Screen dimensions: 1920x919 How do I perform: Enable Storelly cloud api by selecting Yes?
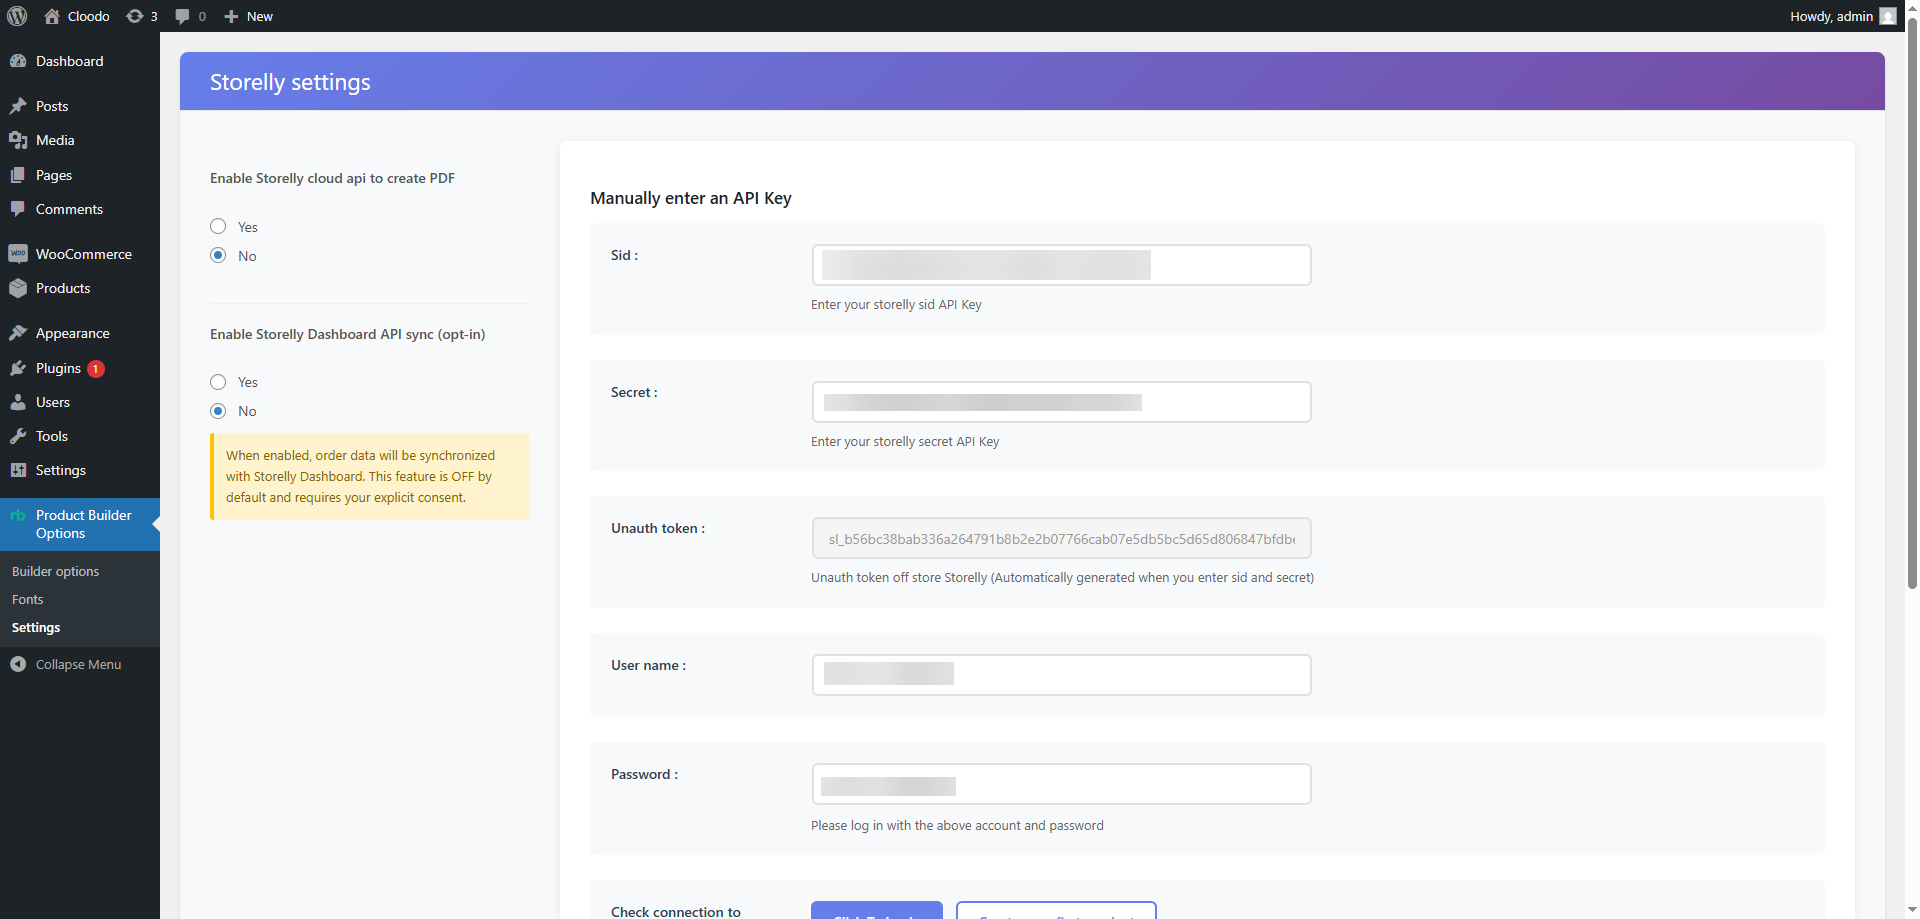217,226
